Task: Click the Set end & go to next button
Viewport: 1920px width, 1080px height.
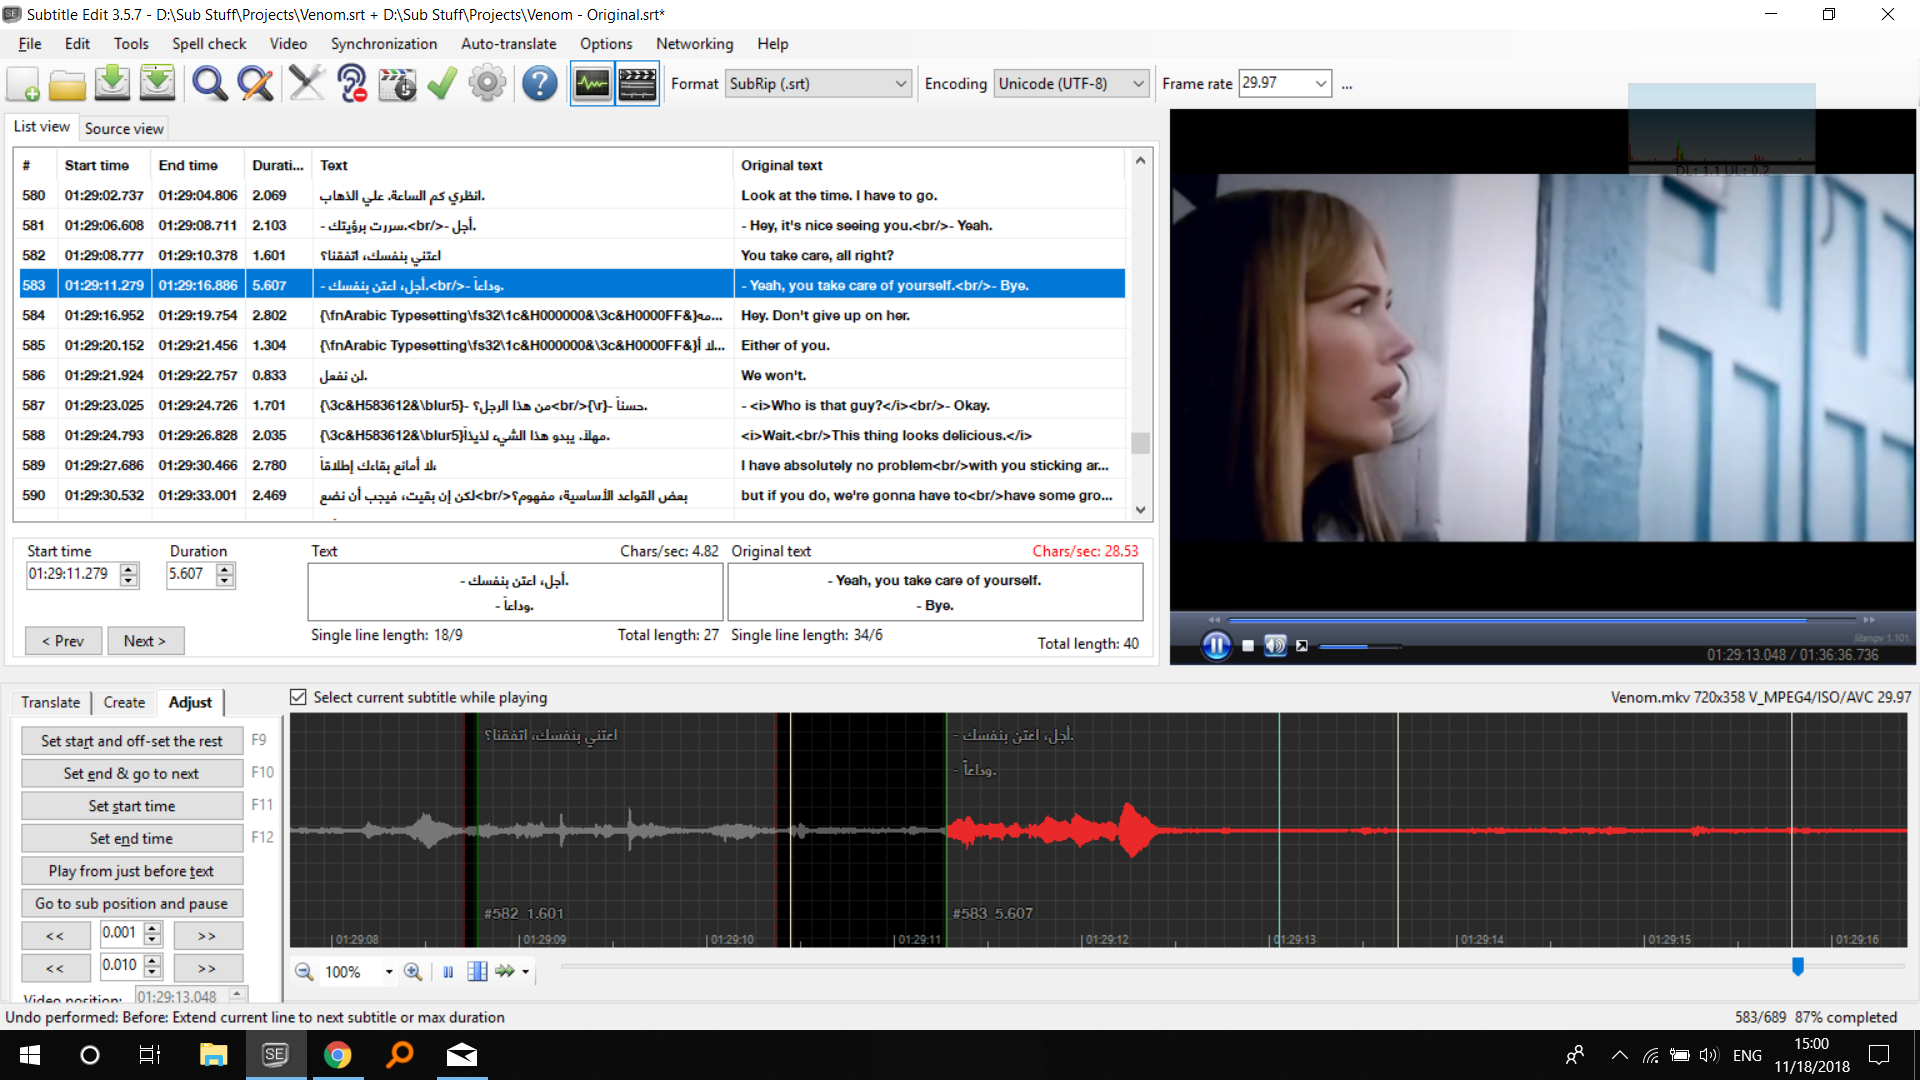Action: tap(131, 773)
